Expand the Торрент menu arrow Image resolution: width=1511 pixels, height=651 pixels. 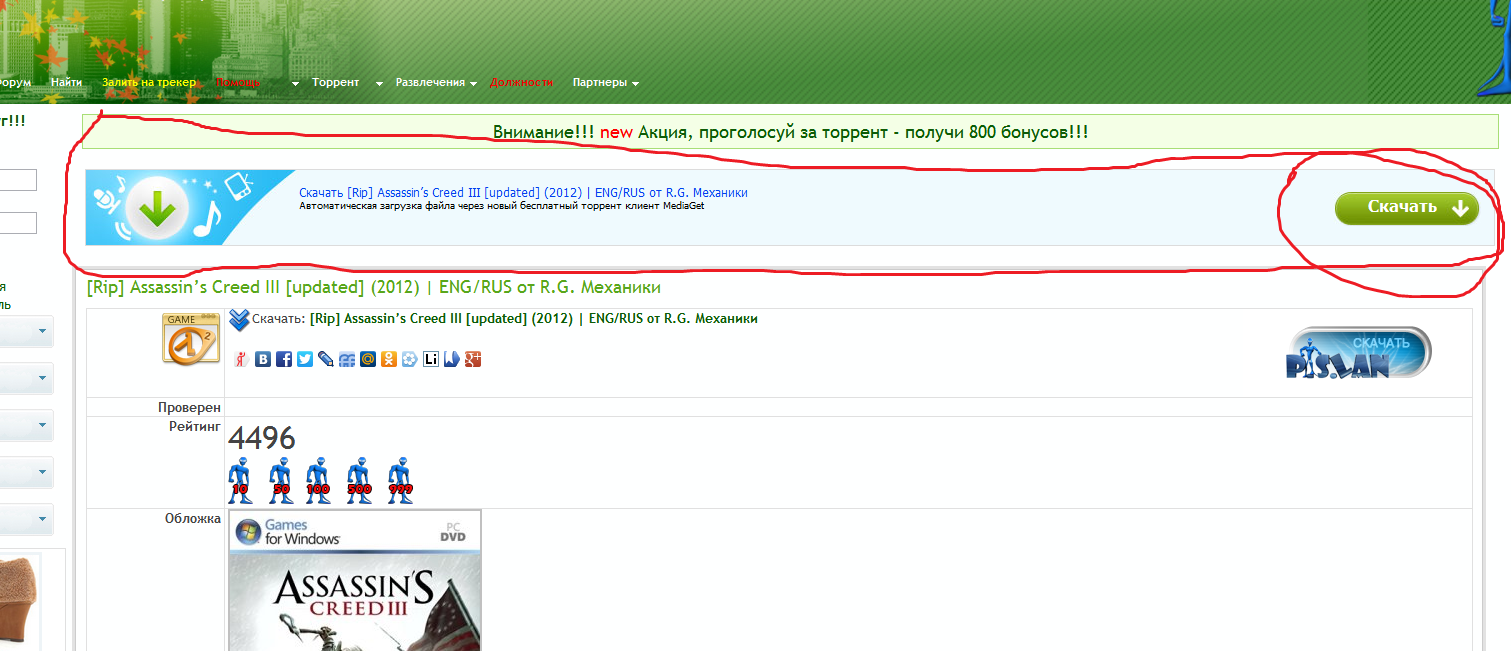pyautogui.click(x=379, y=84)
